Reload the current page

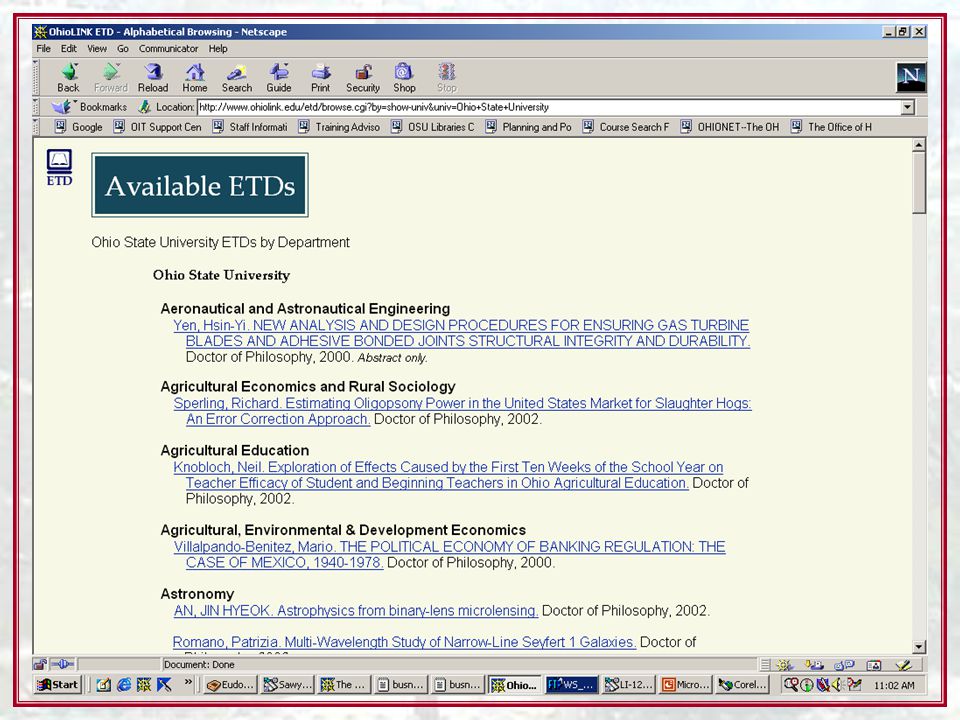pos(153,78)
